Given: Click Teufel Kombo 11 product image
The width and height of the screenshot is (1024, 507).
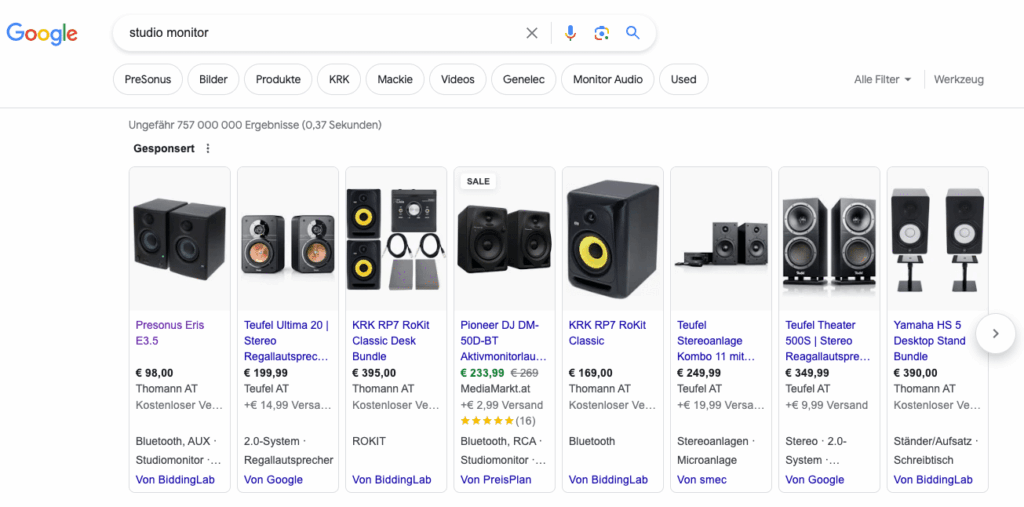Looking at the screenshot, I should (x=722, y=238).
